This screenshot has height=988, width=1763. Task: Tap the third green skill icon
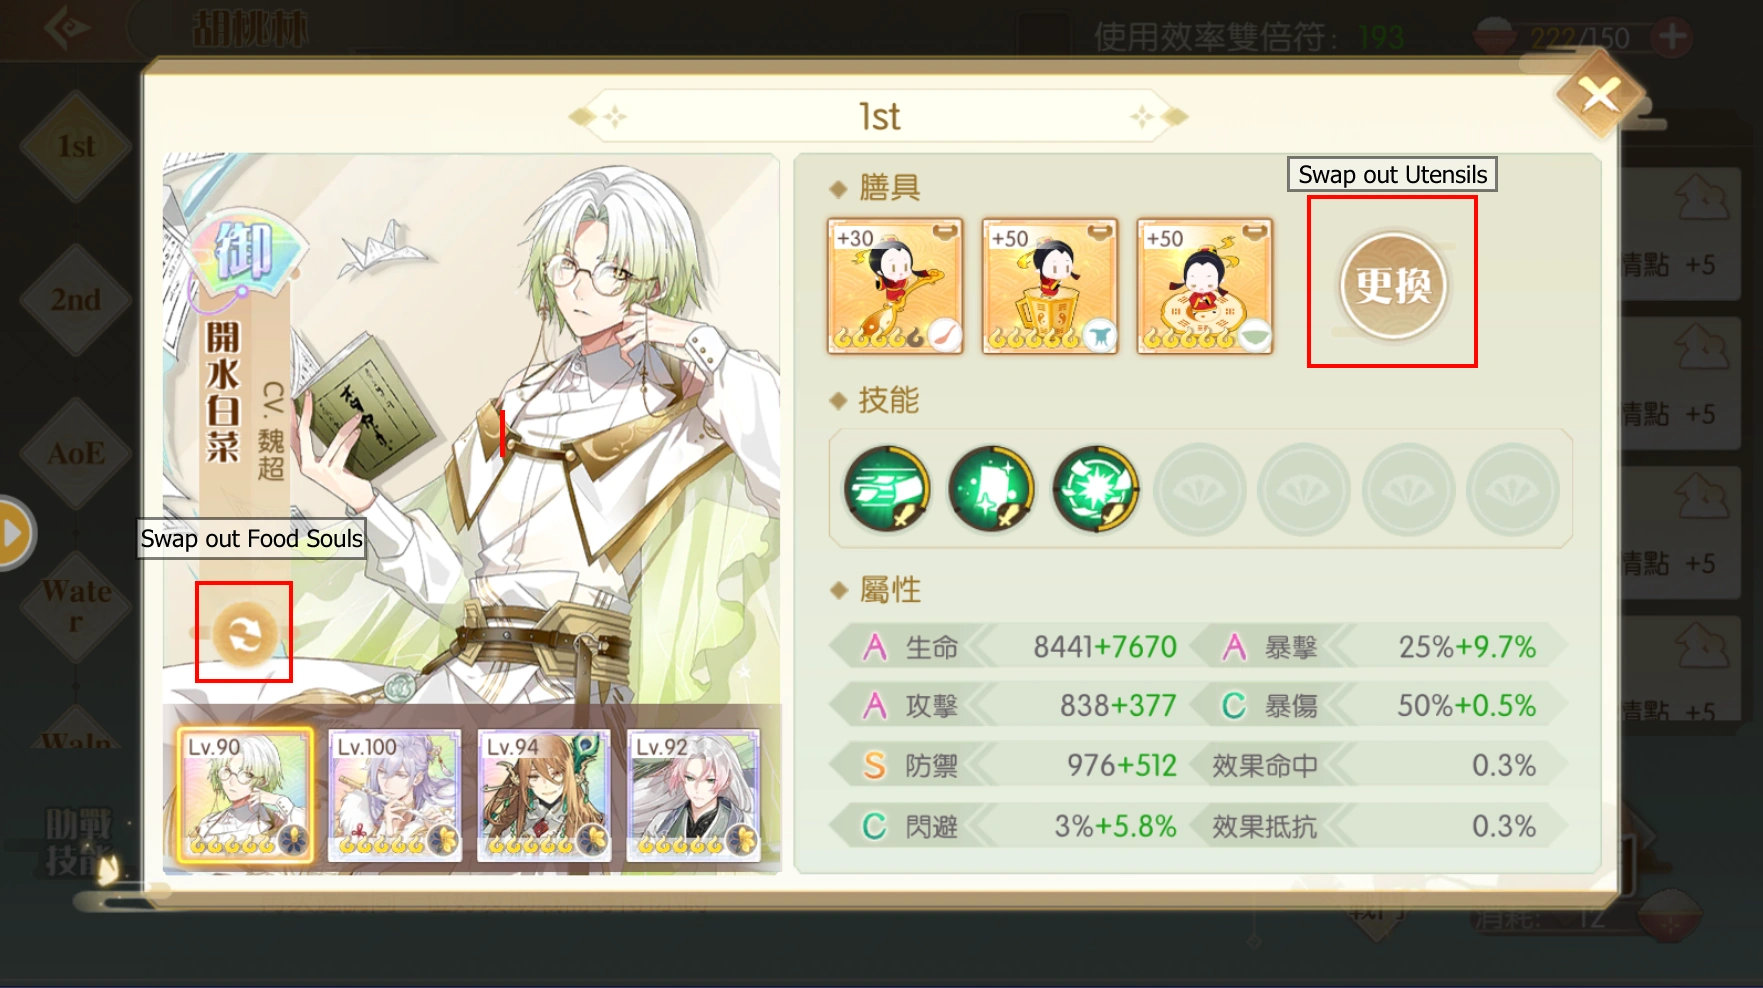click(x=1096, y=489)
